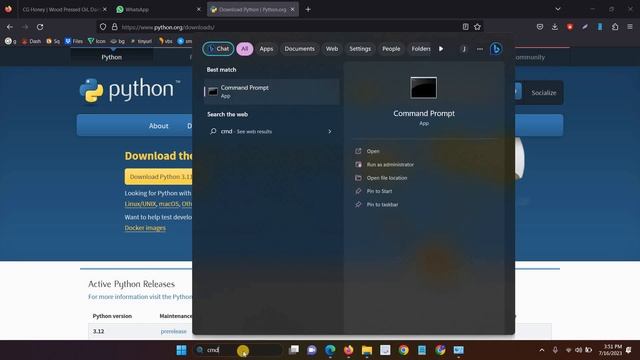Switch to Firefox on taskbar
The image size is (640, 360).
[x=349, y=350]
